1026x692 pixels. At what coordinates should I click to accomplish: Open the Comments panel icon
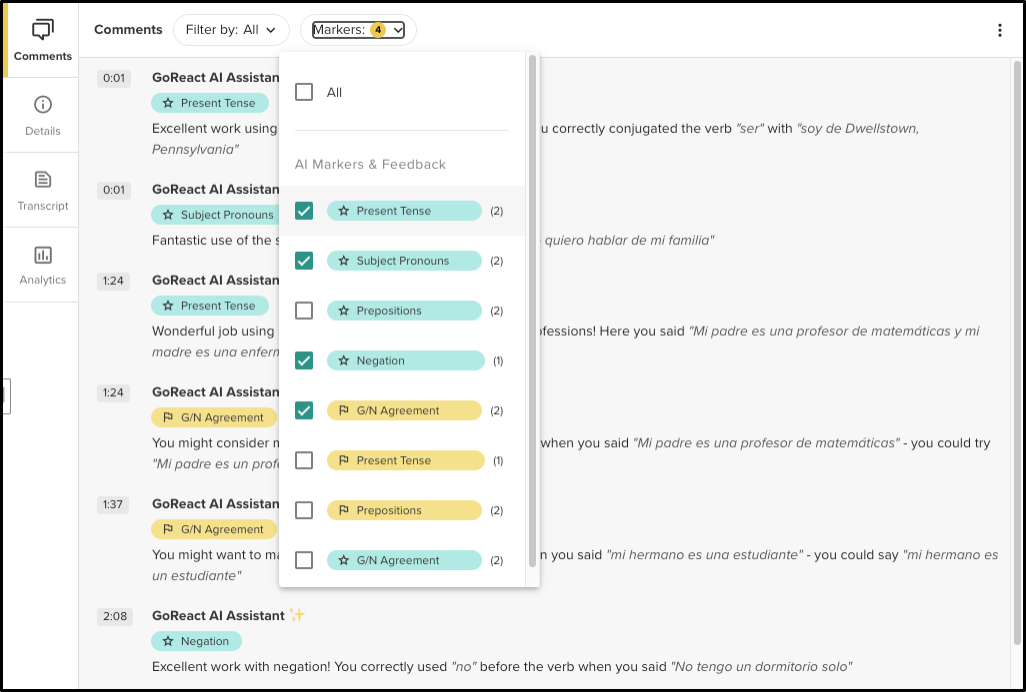(x=41, y=30)
